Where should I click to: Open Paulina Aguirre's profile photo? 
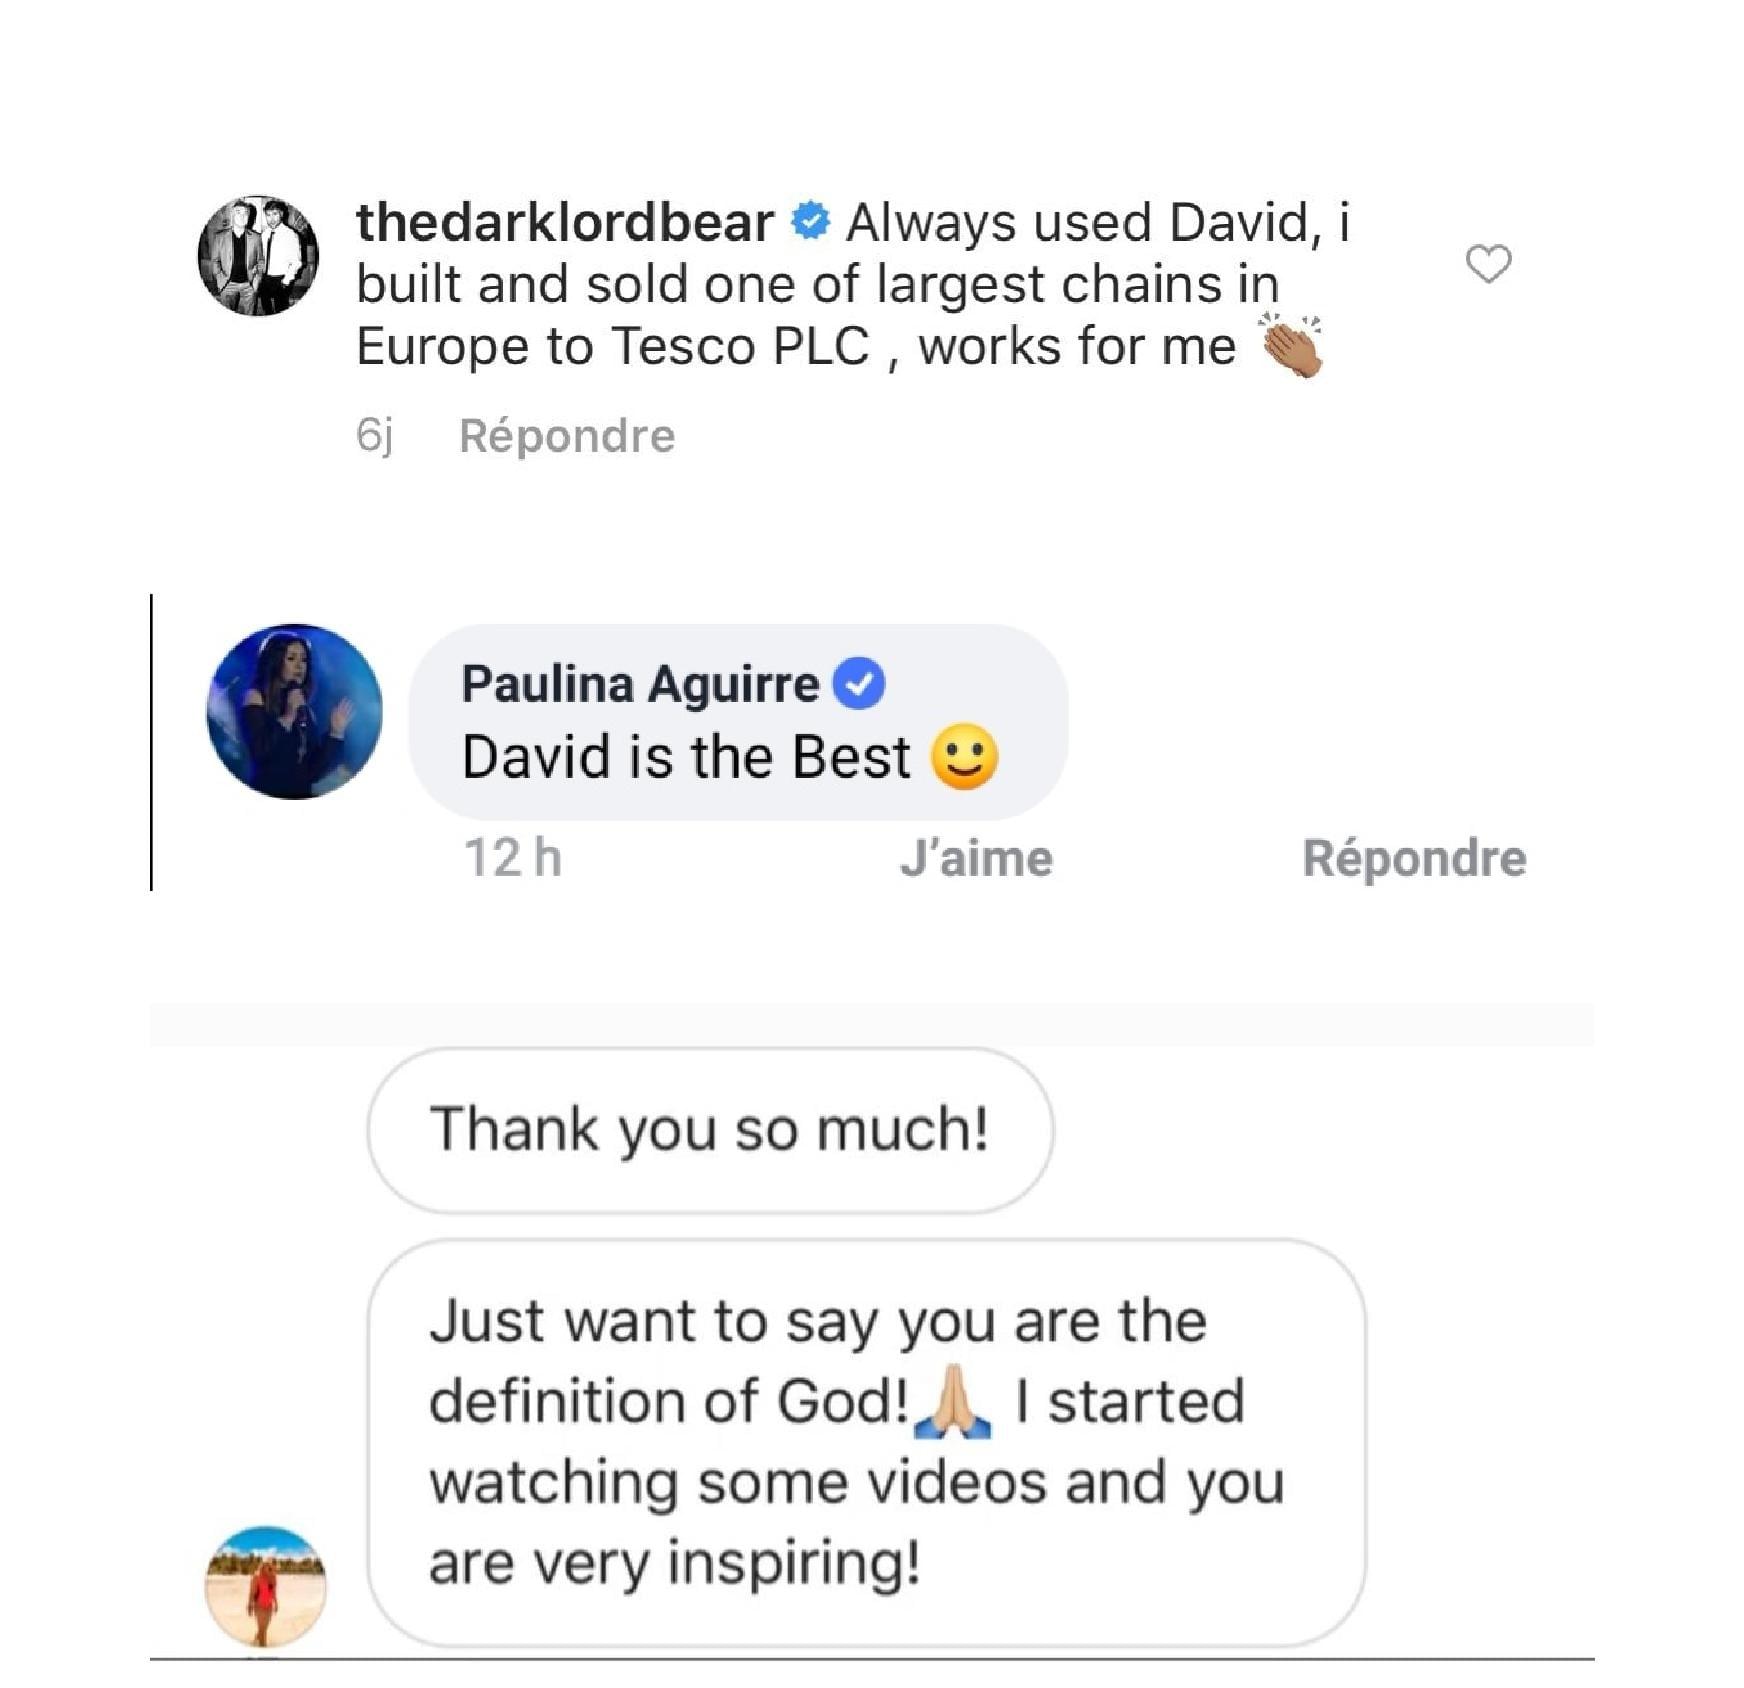pyautogui.click(x=294, y=711)
